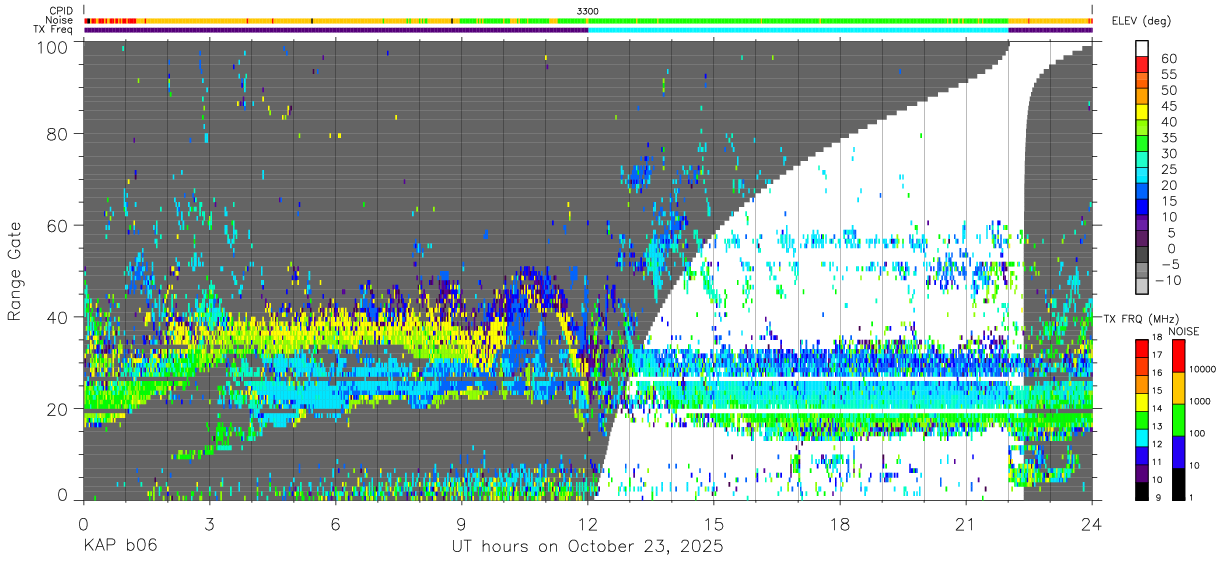Click the '6' tick on UT hours axis

point(335,523)
